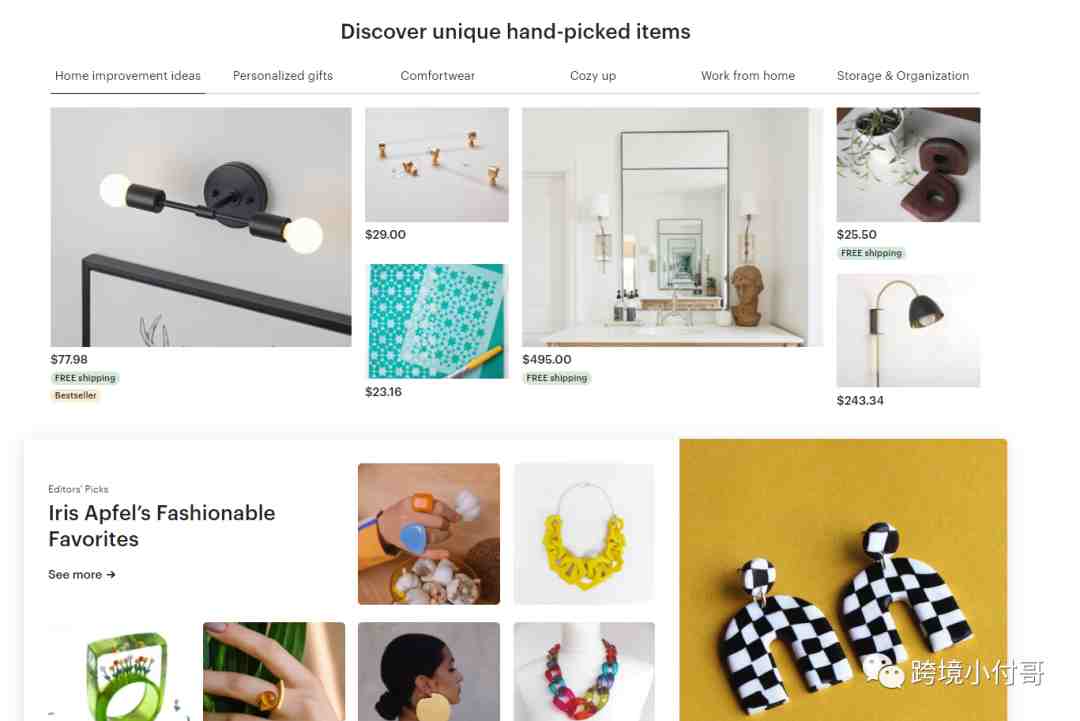Open the black wall sconce product image
This screenshot has width=1080, height=721.
click(200, 227)
